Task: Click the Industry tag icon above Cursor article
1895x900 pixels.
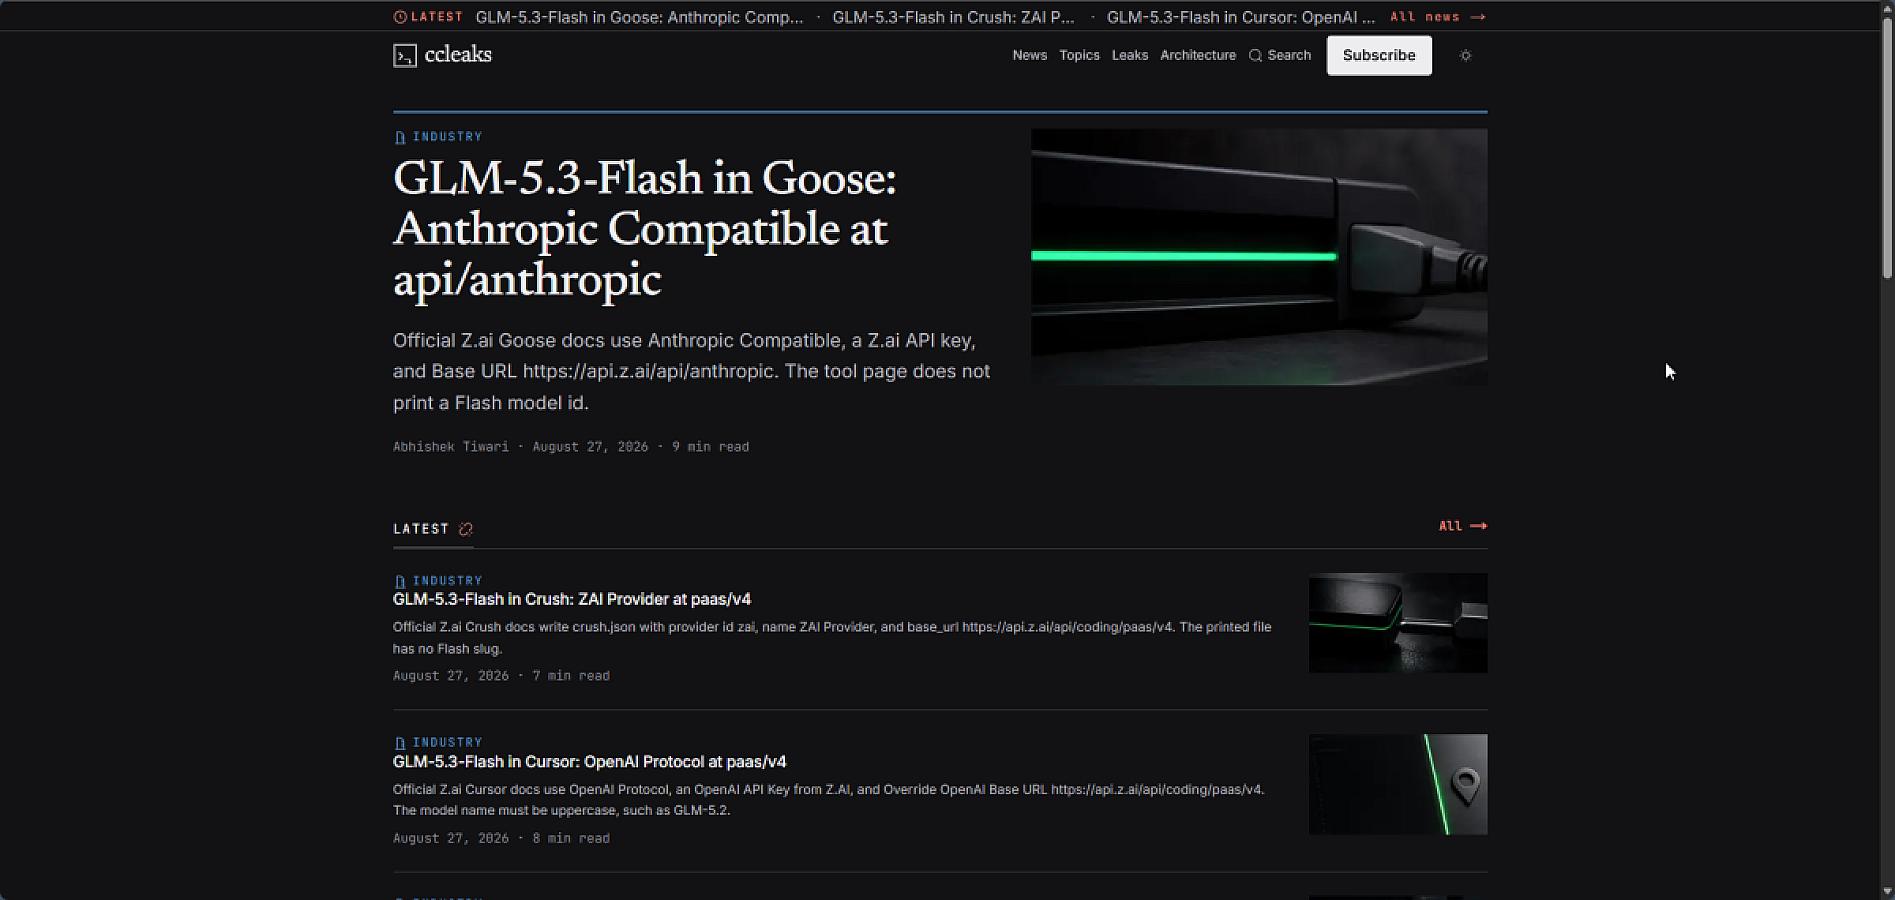Action: pyautogui.click(x=400, y=743)
